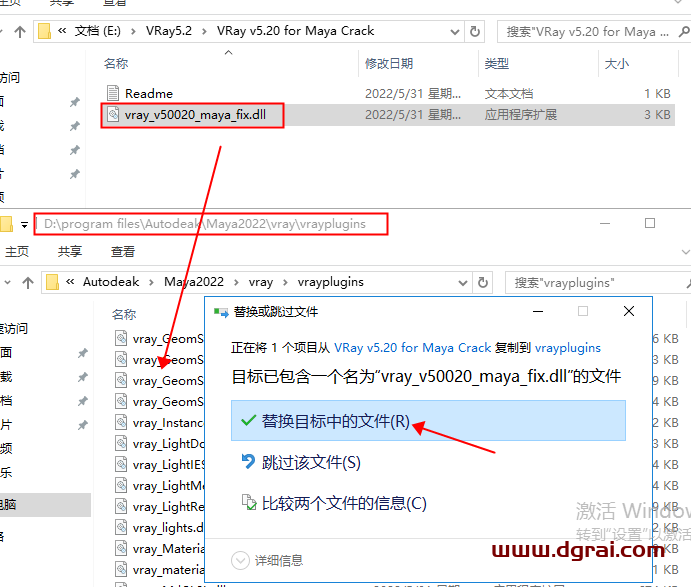Viewport: 691px width, 587px height.
Task: Open 查看 ribbon tab in vrayplugins window
Action: tap(123, 251)
